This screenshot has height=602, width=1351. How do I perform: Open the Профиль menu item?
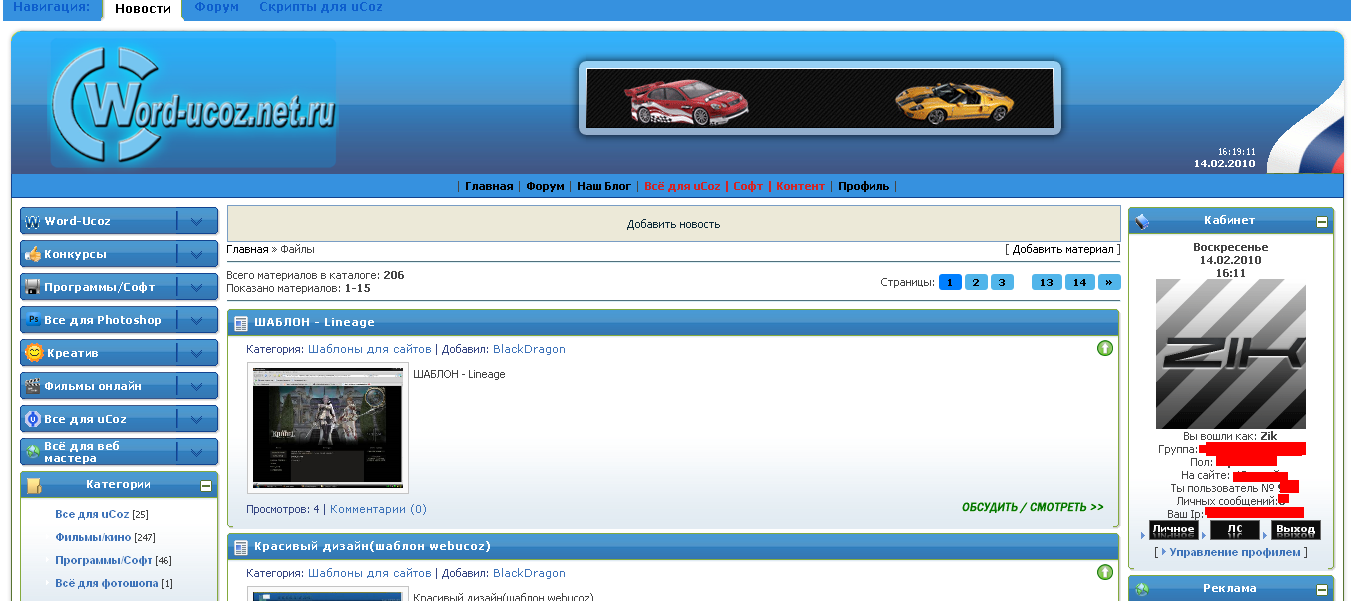(x=864, y=186)
